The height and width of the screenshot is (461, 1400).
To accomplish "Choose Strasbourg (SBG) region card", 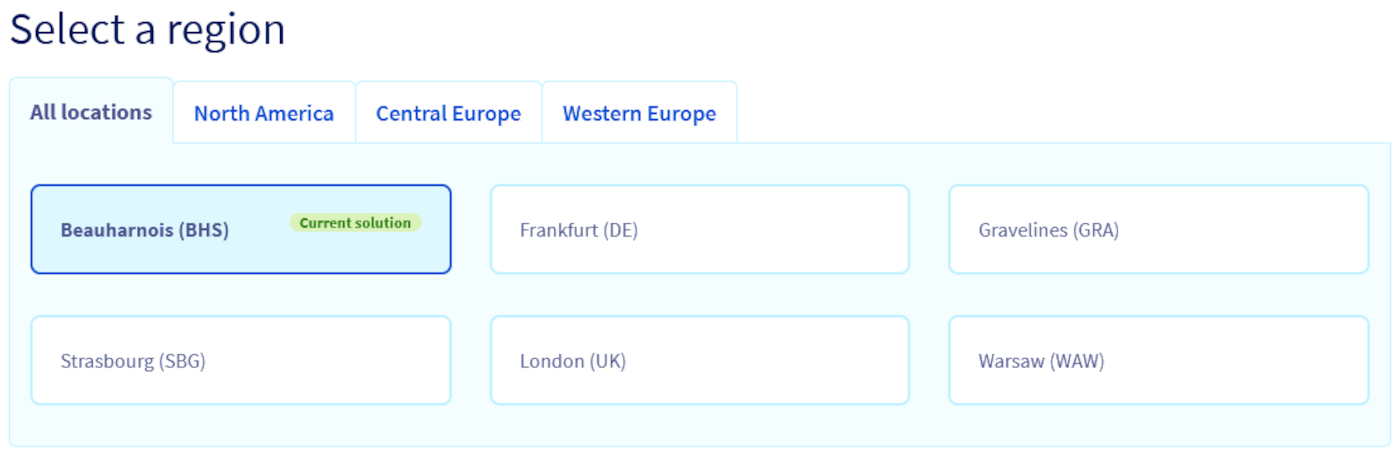I will [x=240, y=360].
